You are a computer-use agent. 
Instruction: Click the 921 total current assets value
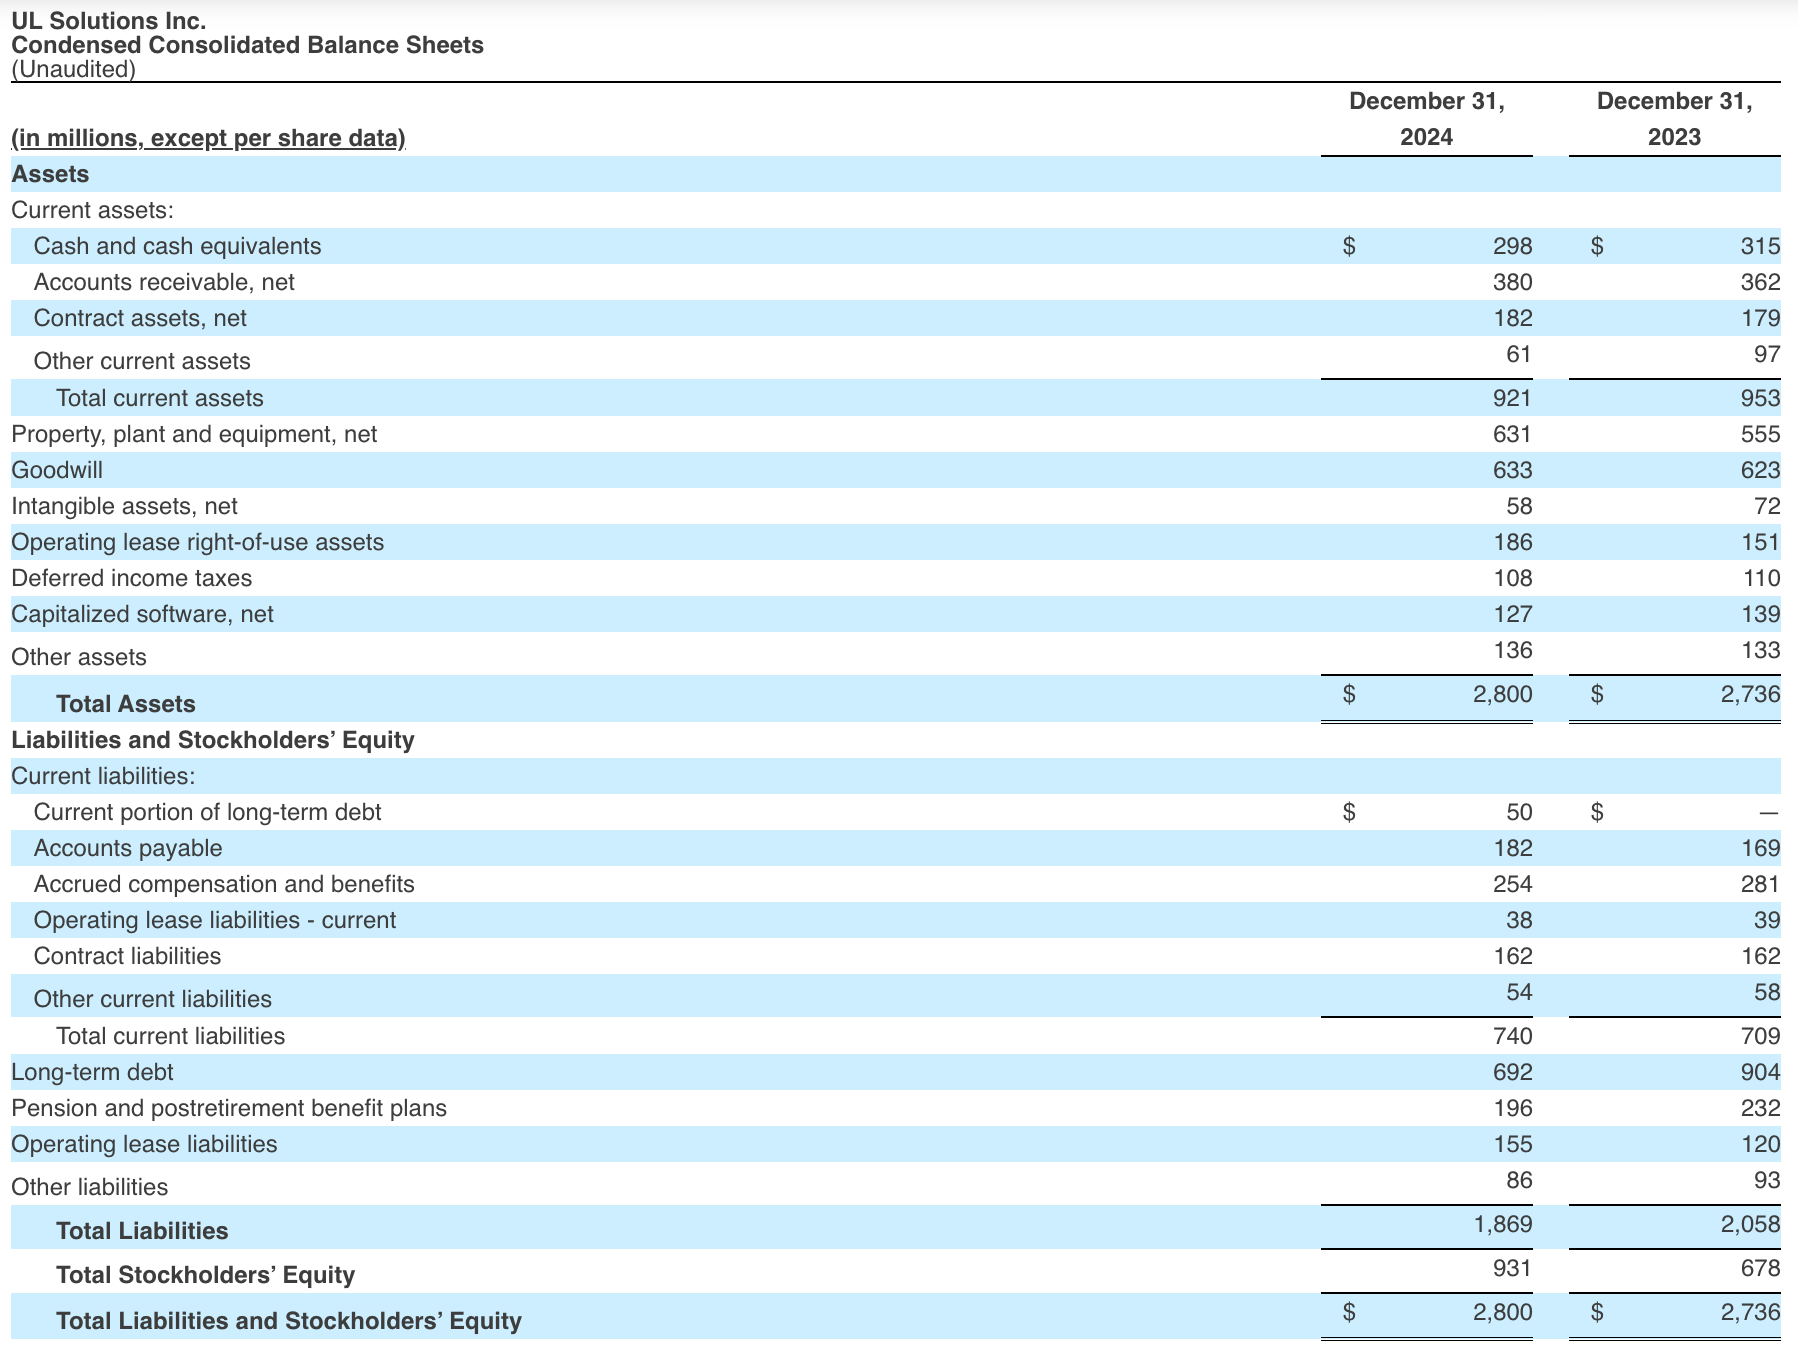[x=1512, y=398]
